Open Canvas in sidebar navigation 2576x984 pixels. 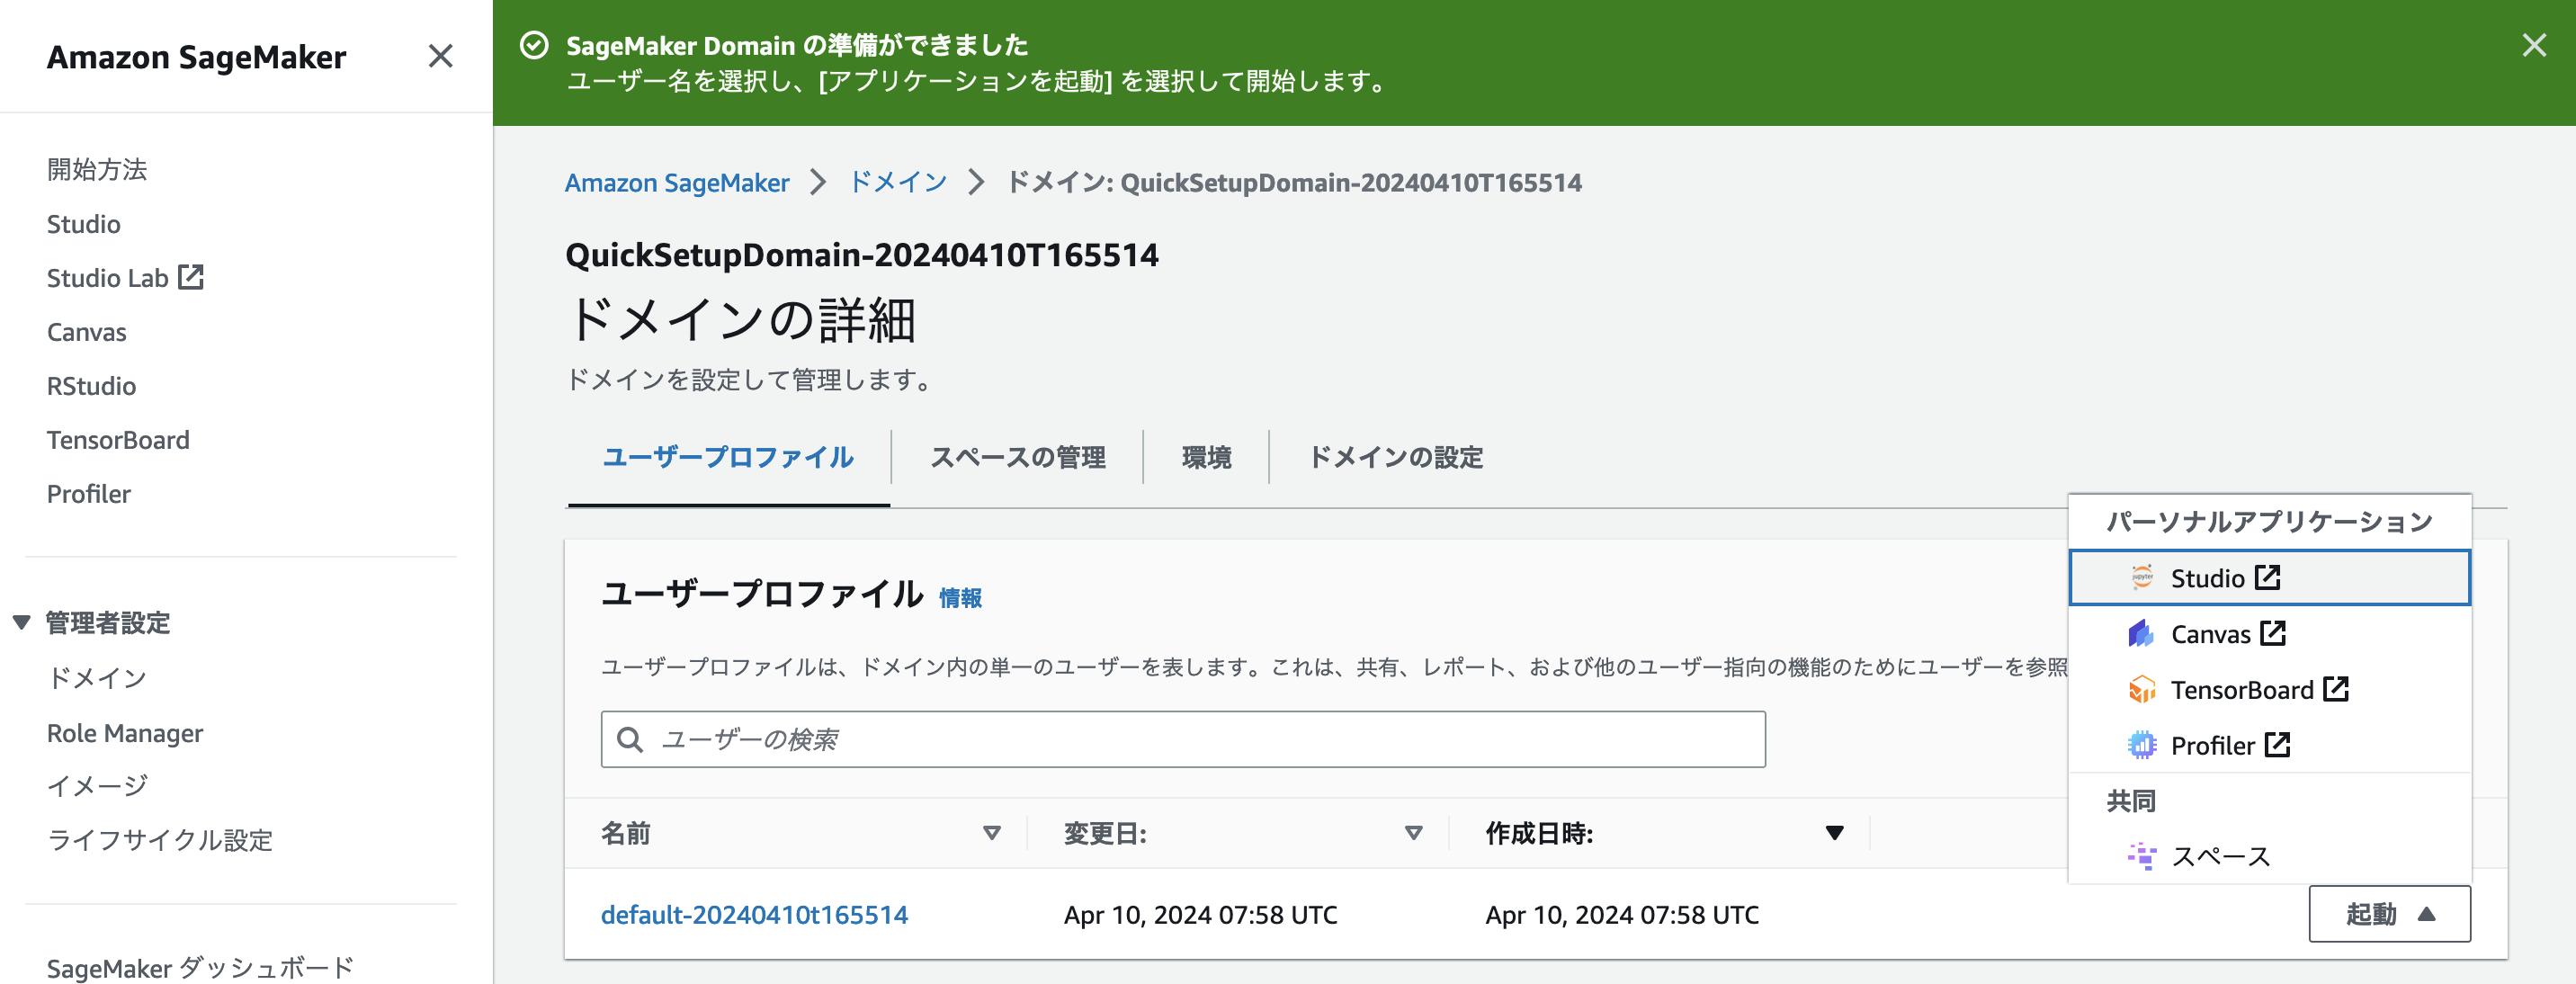[87, 331]
